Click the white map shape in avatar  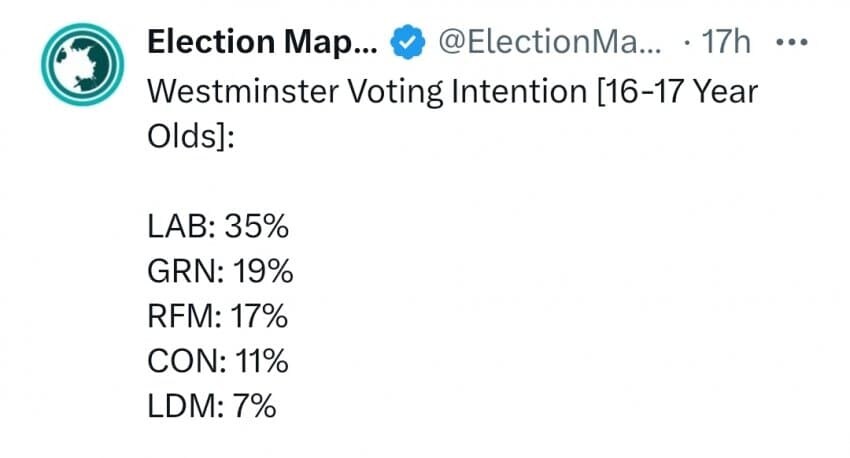(x=81, y=64)
